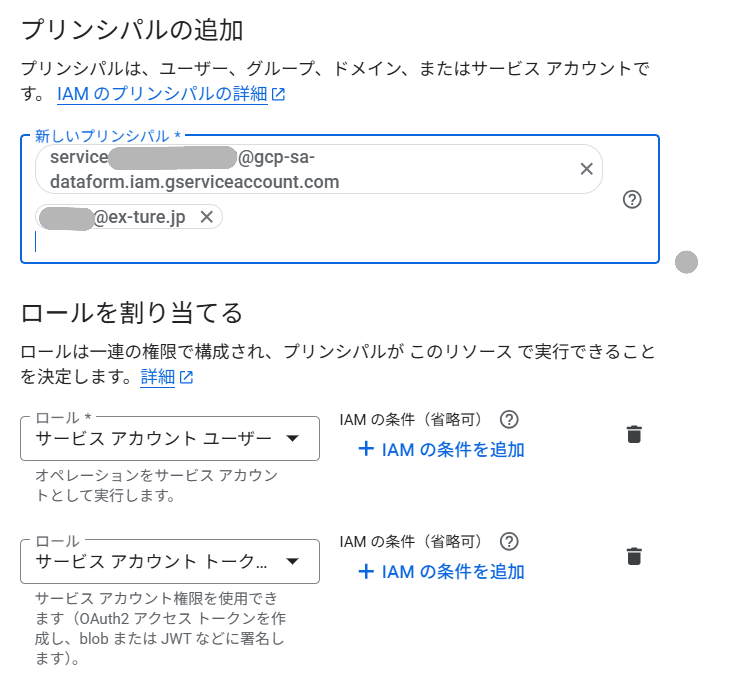Click help icon for second IAM condition
Image resolution: width=733 pixels, height=688 pixels.
pyautogui.click(x=509, y=541)
